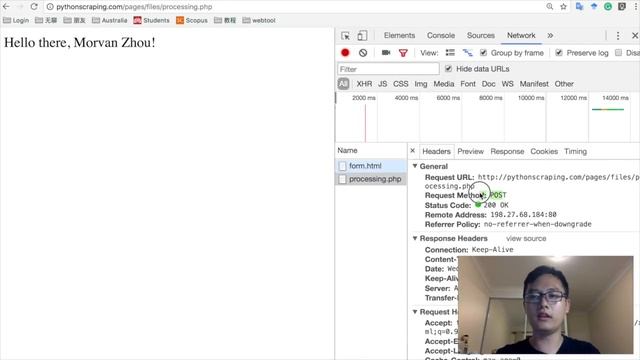
Task: Filter requests by Media
Action: [444, 84]
